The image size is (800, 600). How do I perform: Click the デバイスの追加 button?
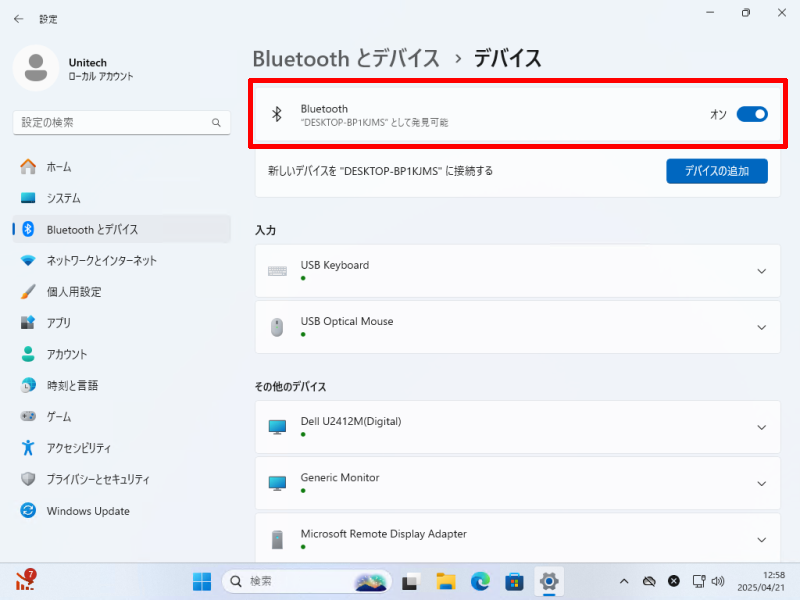coord(717,171)
